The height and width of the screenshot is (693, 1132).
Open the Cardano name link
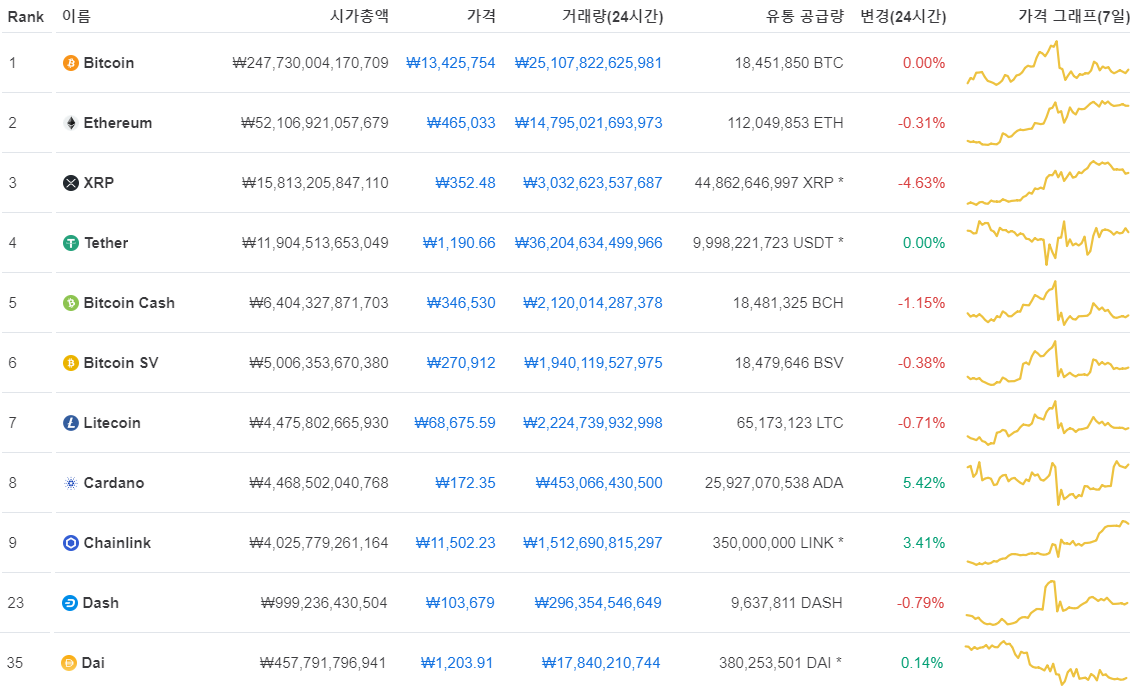114,482
